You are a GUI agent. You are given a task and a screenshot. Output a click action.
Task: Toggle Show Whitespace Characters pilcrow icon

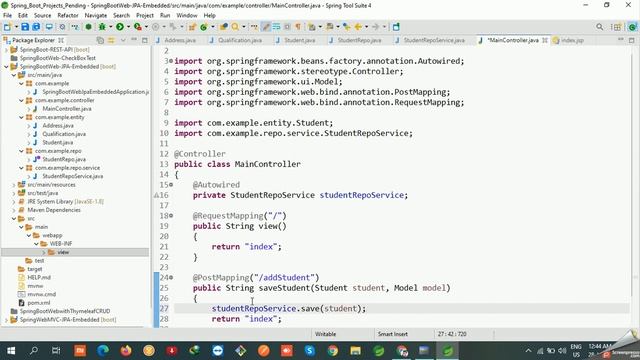298,27
